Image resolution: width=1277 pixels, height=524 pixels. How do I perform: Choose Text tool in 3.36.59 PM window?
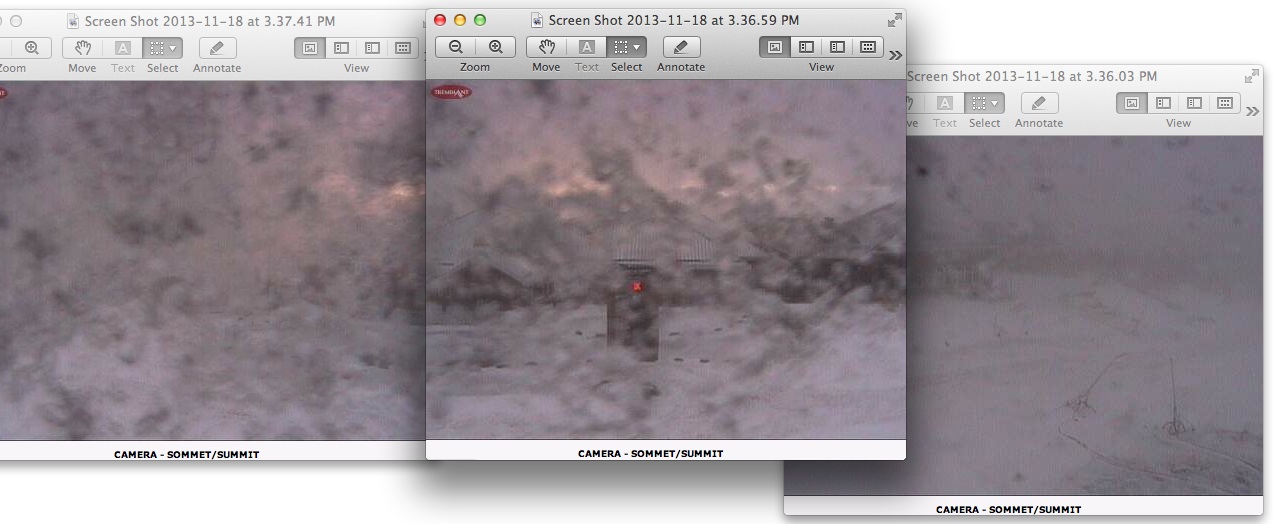[587, 47]
